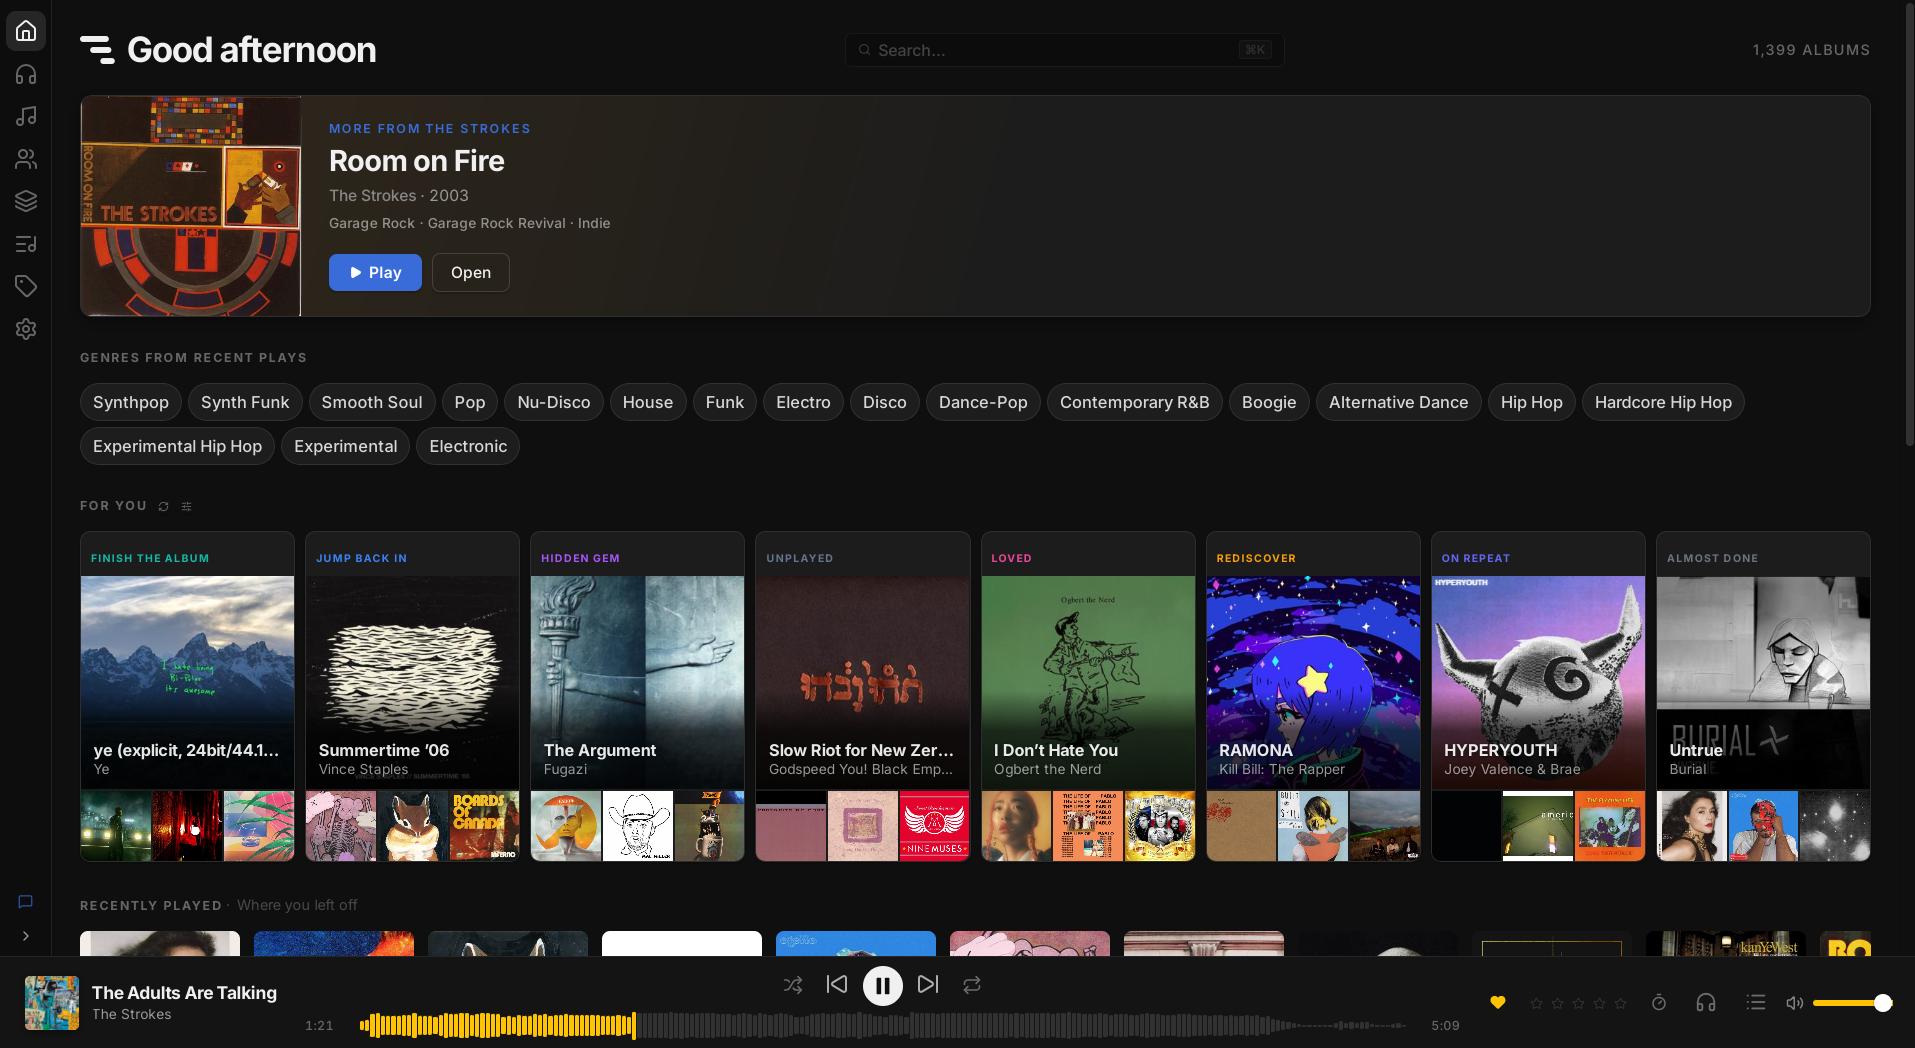Select the House genre chip

[648, 402]
